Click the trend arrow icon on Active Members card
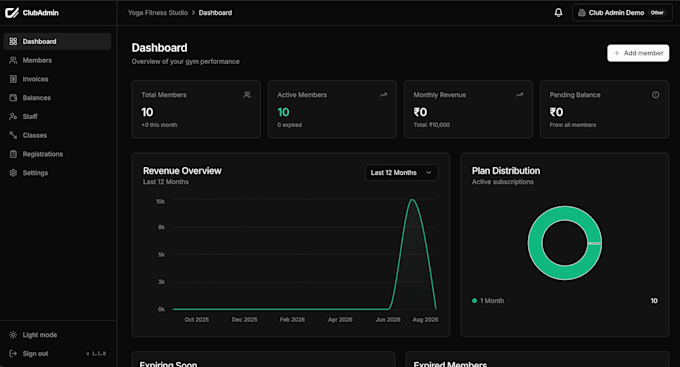Screen dimensions: 680x367 383,95
